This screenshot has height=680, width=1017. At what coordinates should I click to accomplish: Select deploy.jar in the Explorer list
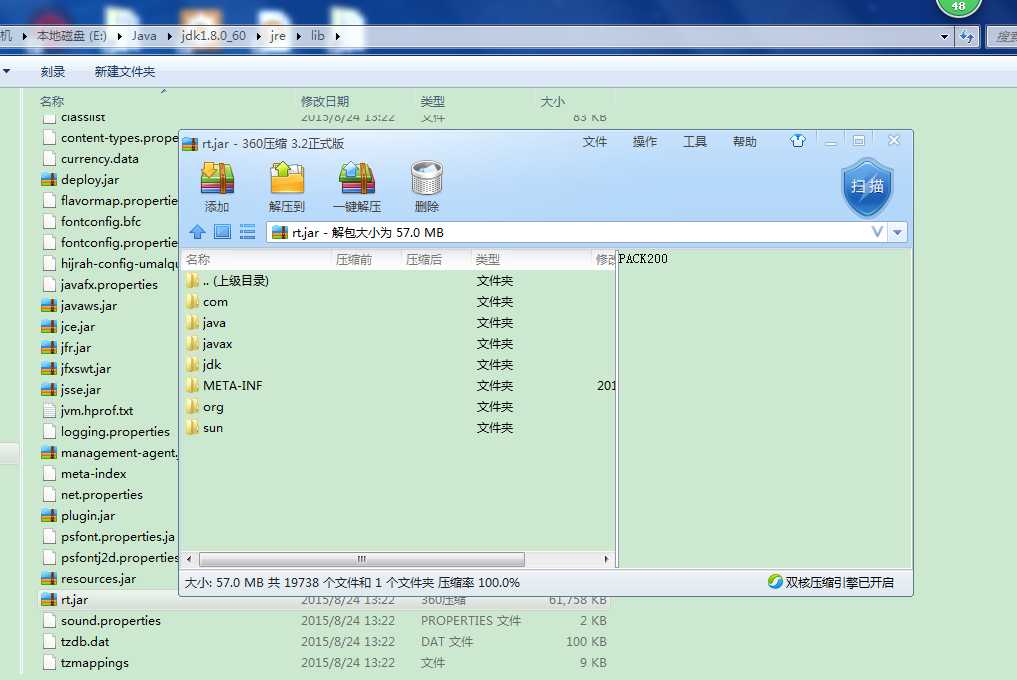click(90, 180)
